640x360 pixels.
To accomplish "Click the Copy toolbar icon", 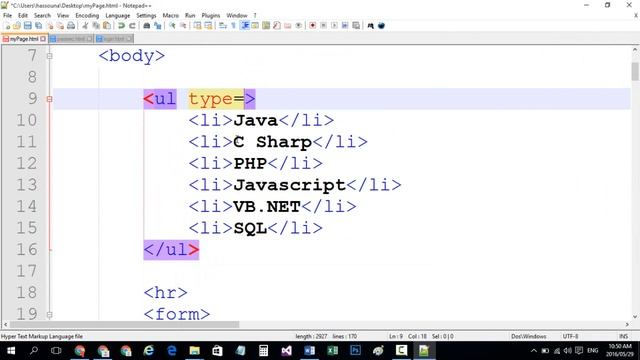I will coord(96,26).
